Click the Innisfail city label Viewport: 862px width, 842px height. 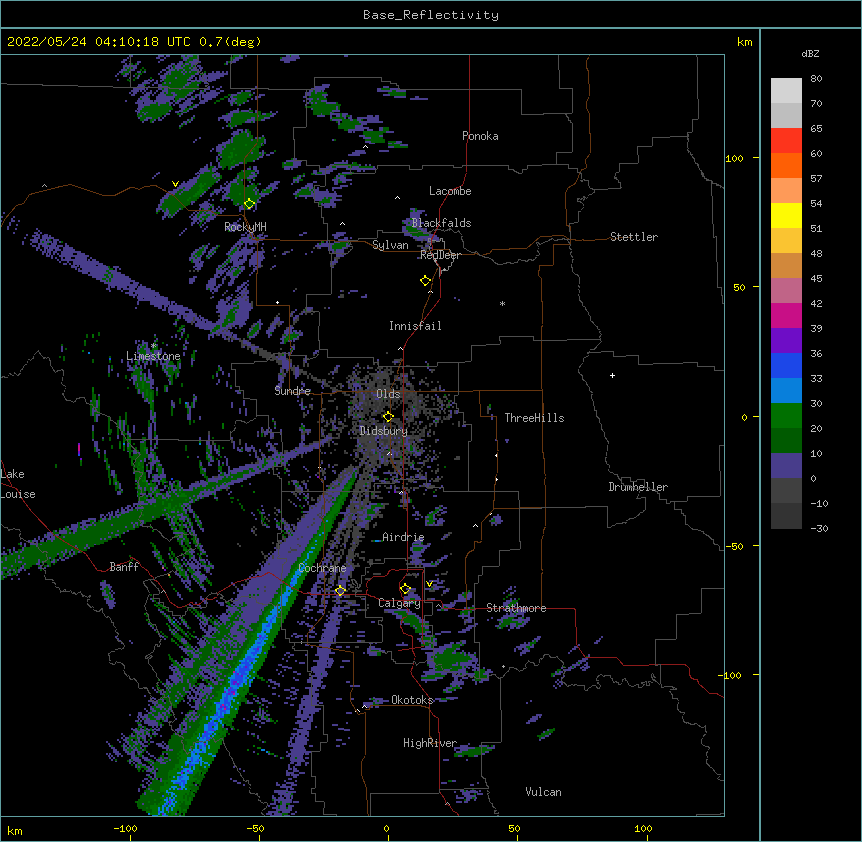[415, 326]
